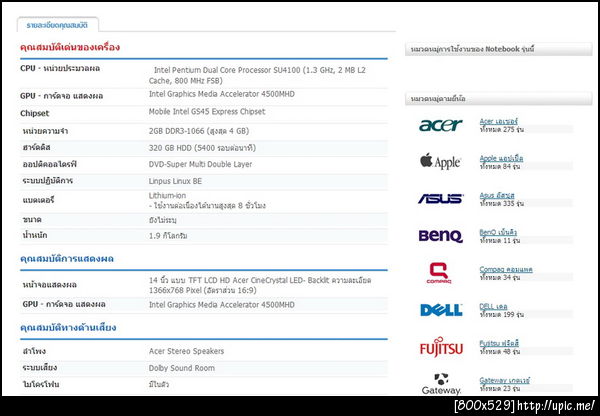The image size is (600, 416).
Task: Select the Asus total 335 models count
Action: point(502,203)
